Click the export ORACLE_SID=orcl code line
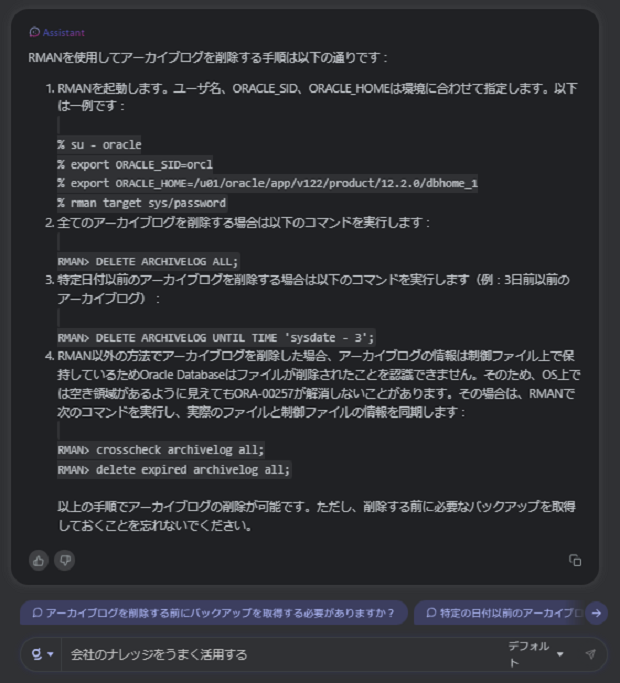 [x=135, y=164]
